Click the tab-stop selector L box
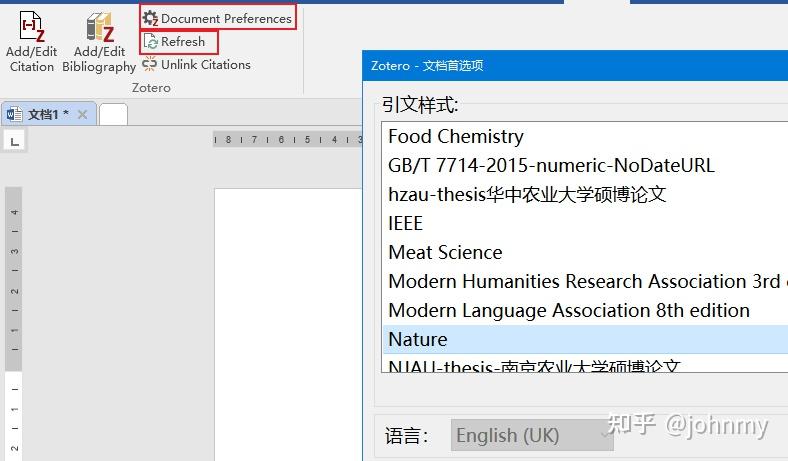Image resolution: width=788 pixels, height=461 pixels. [15, 141]
